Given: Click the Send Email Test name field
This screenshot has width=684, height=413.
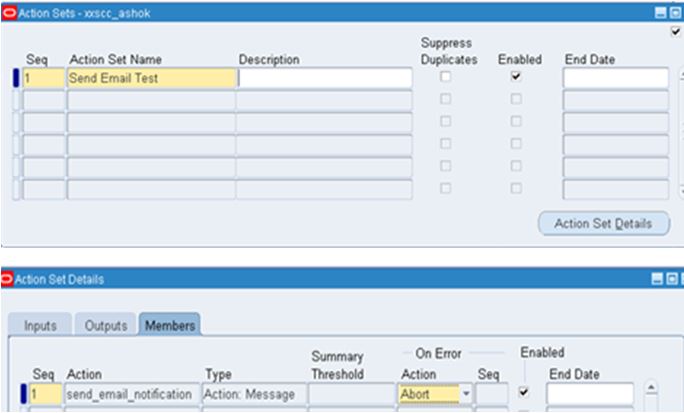Looking at the screenshot, I should [151, 78].
